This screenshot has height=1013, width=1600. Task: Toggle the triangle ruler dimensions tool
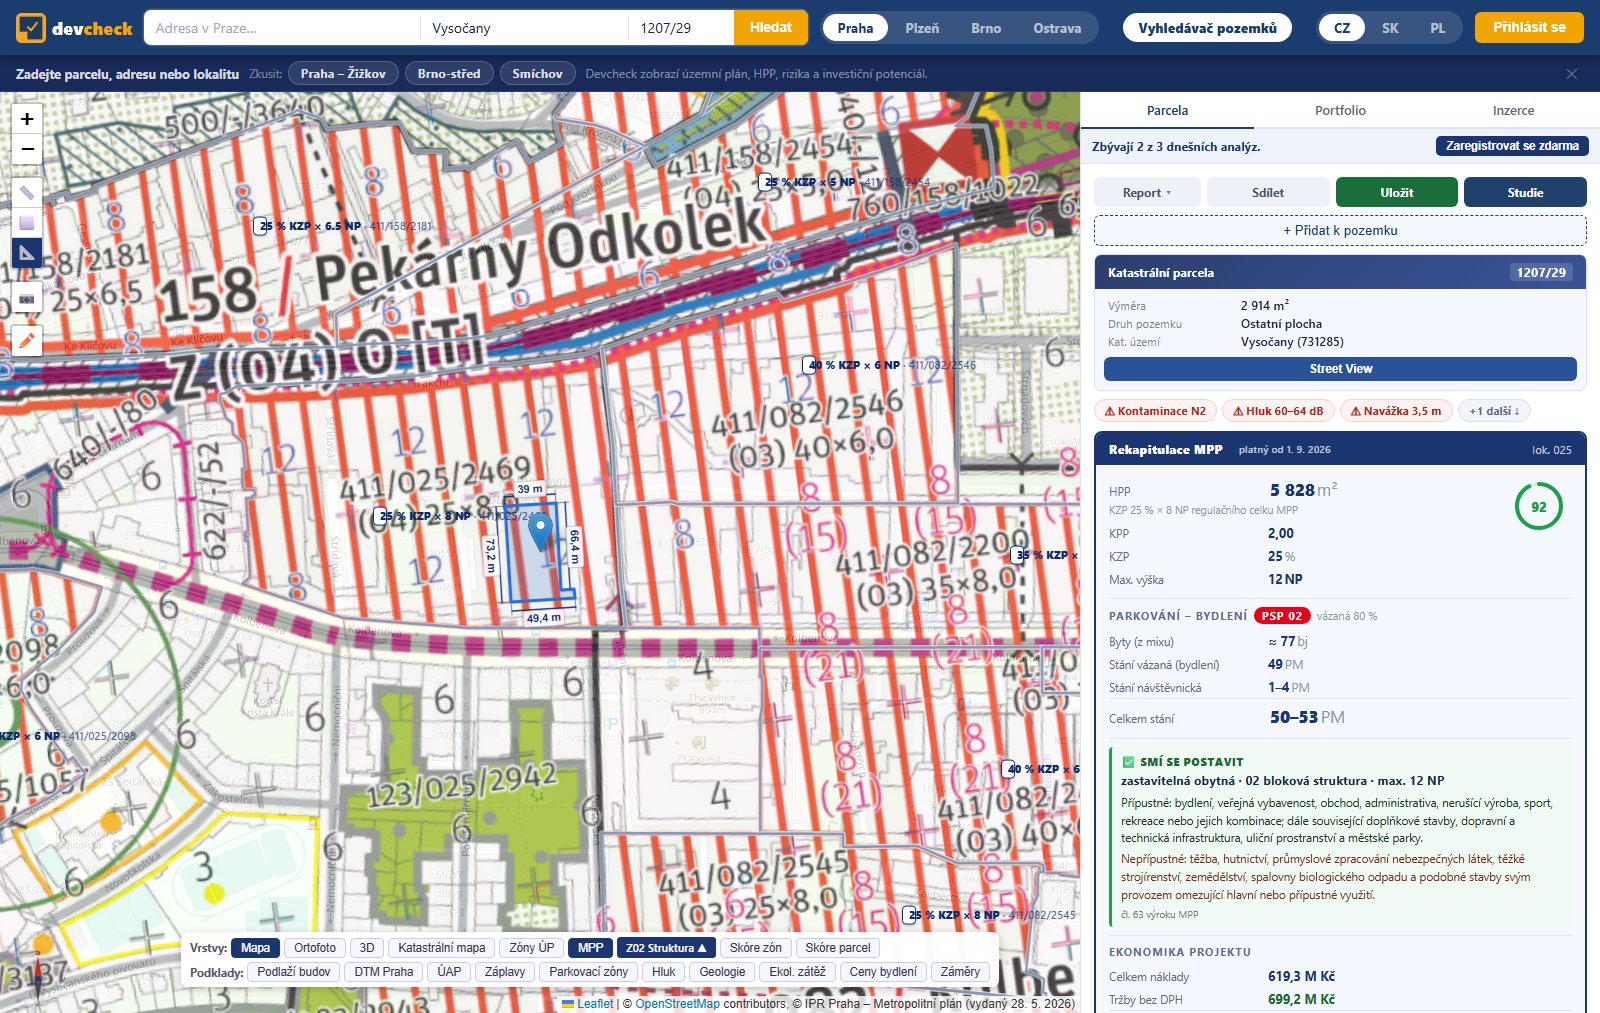pyautogui.click(x=27, y=253)
